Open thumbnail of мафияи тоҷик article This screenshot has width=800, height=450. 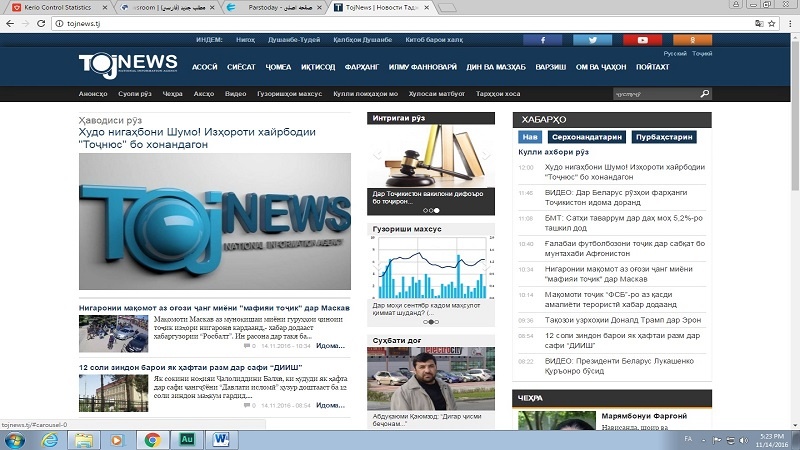click(x=113, y=334)
